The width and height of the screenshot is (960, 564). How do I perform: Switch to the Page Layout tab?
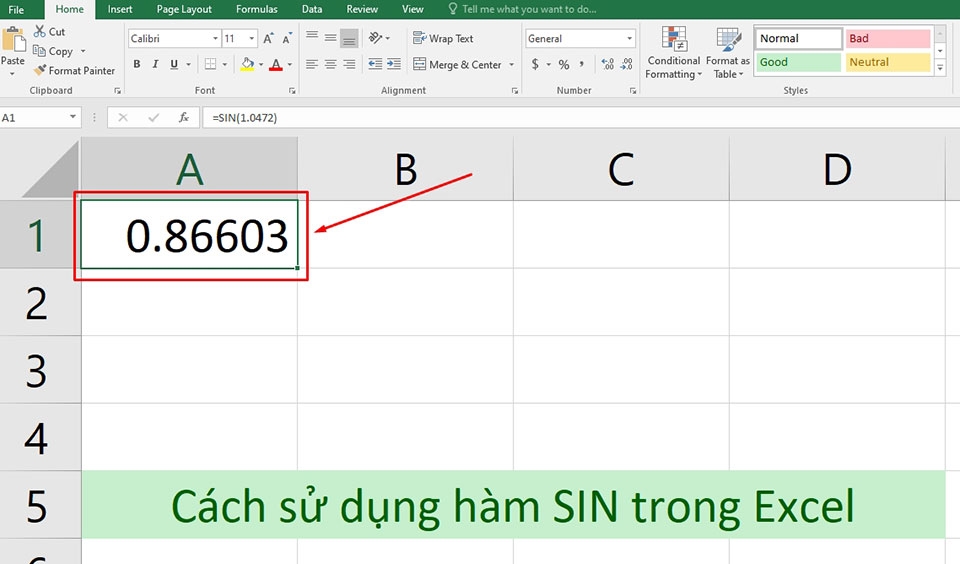click(184, 9)
